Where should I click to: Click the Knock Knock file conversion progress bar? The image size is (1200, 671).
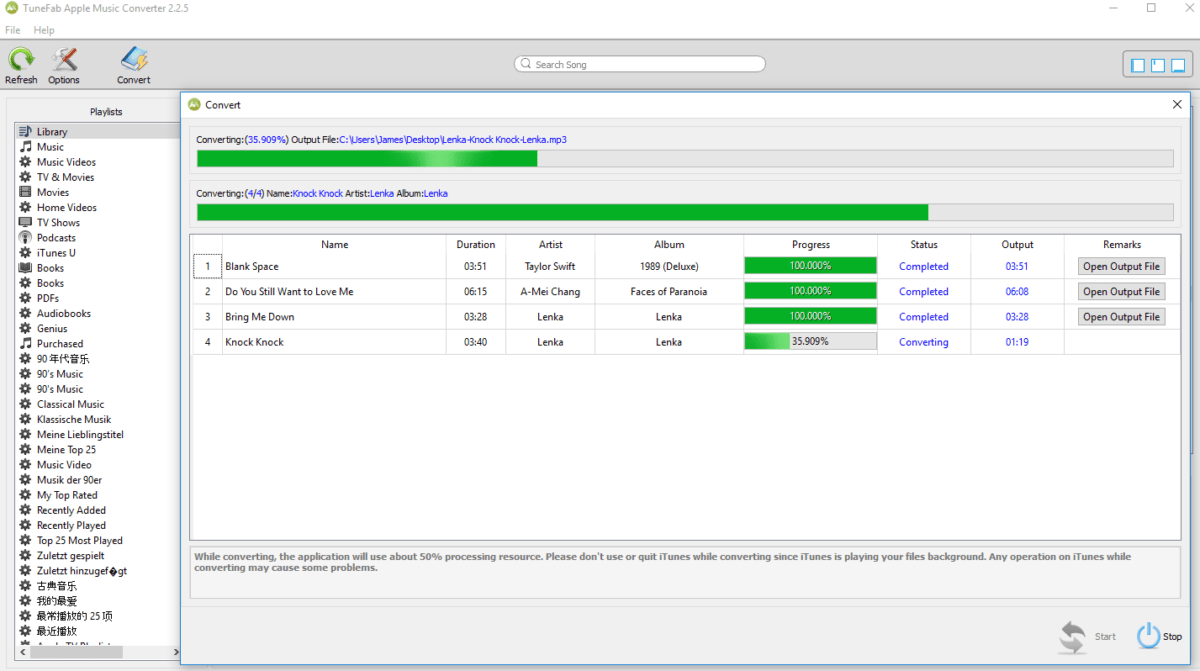[685, 158]
